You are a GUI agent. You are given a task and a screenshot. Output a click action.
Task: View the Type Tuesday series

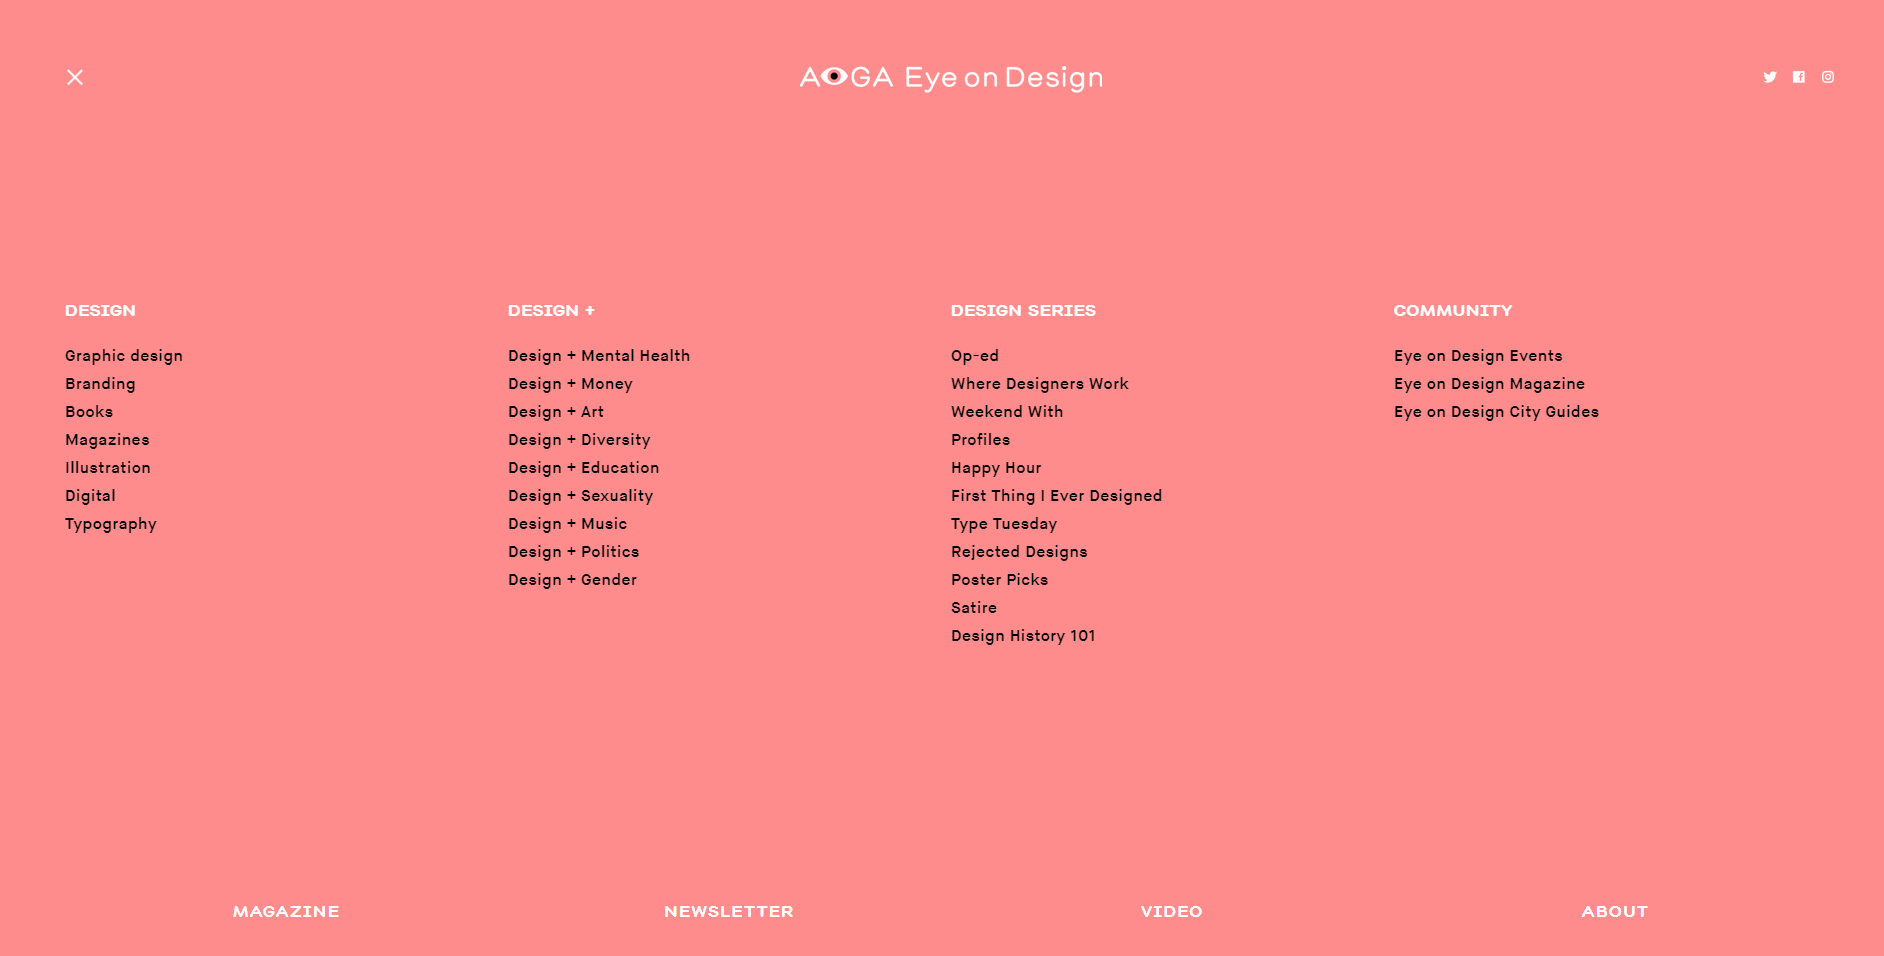(x=1004, y=524)
